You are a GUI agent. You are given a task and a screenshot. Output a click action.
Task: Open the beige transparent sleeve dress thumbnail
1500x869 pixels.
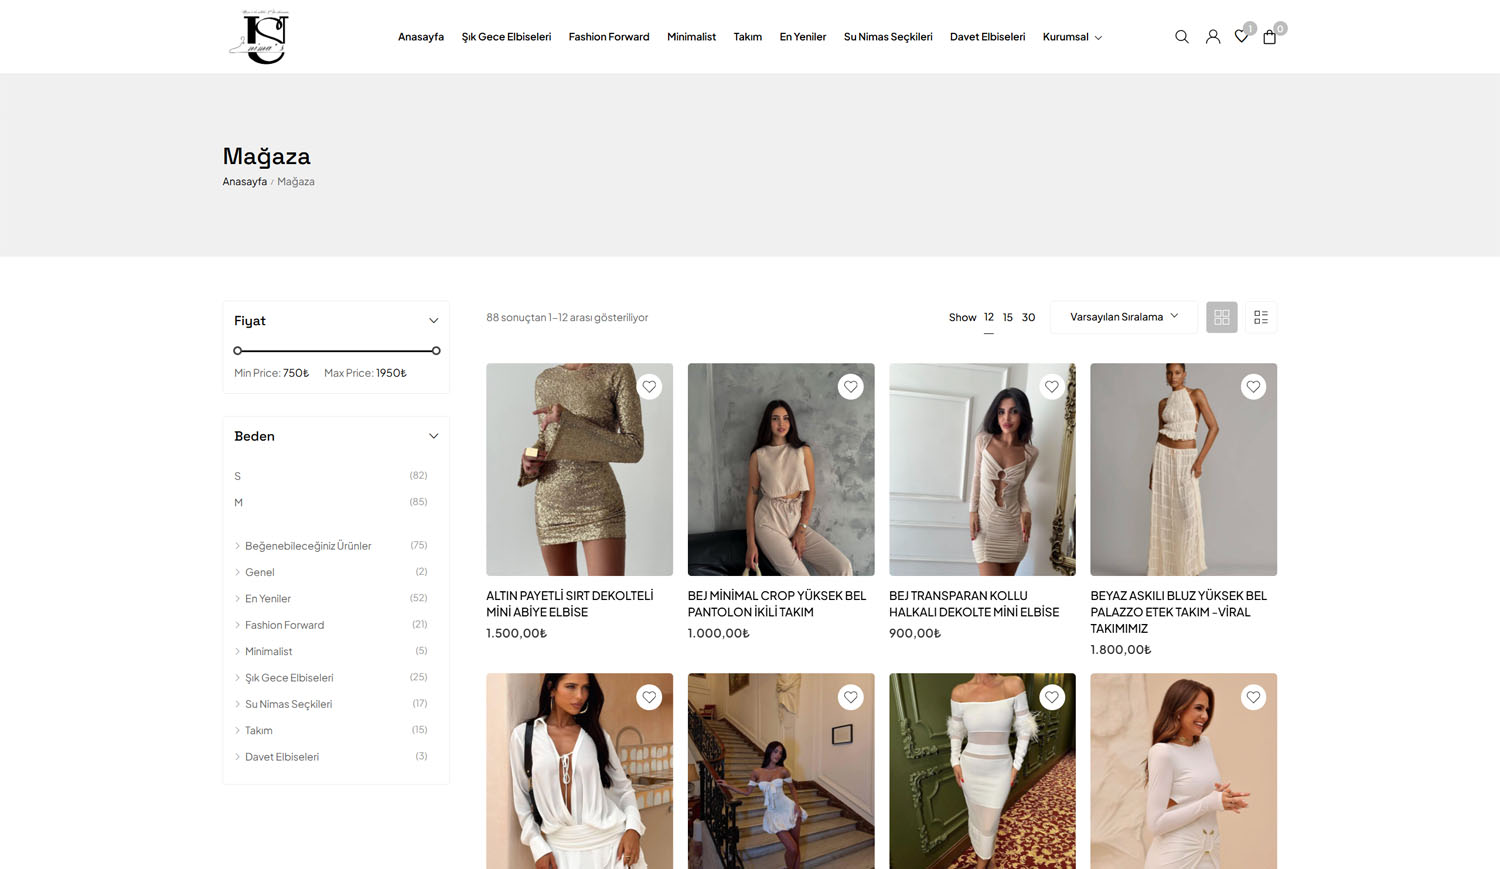[982, 469]
